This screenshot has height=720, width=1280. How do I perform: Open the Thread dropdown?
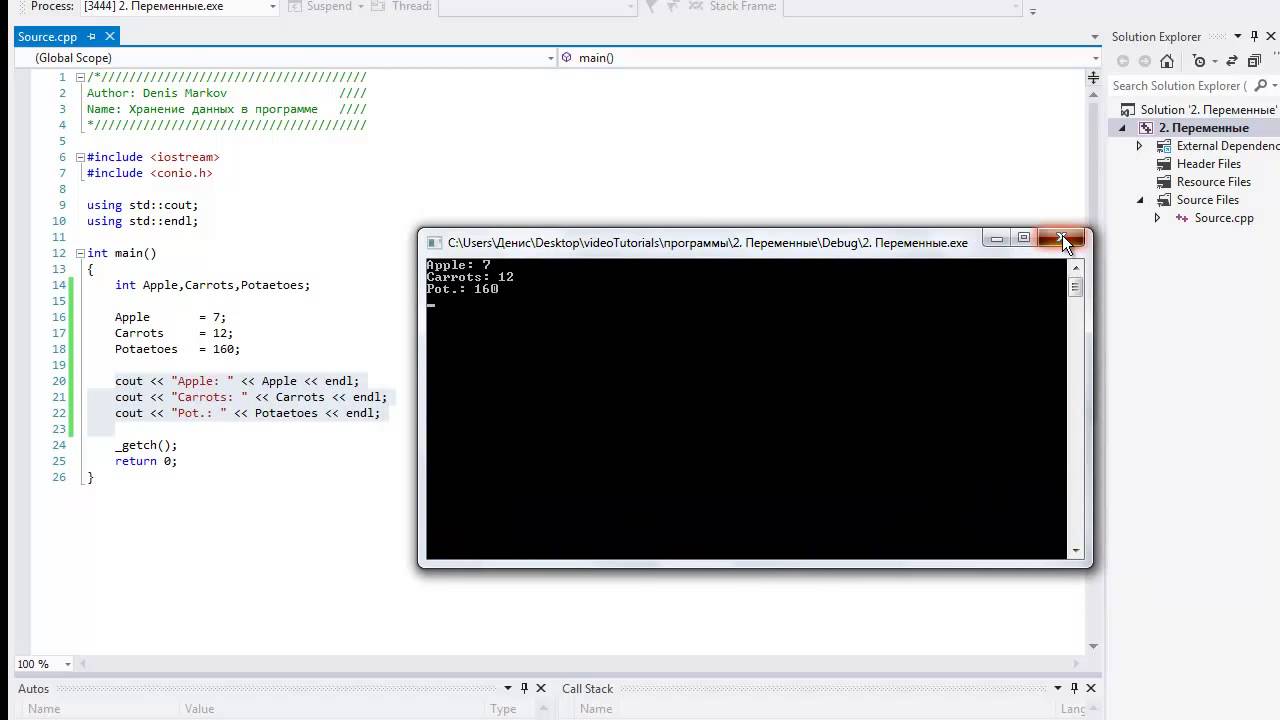pos(631,7)
